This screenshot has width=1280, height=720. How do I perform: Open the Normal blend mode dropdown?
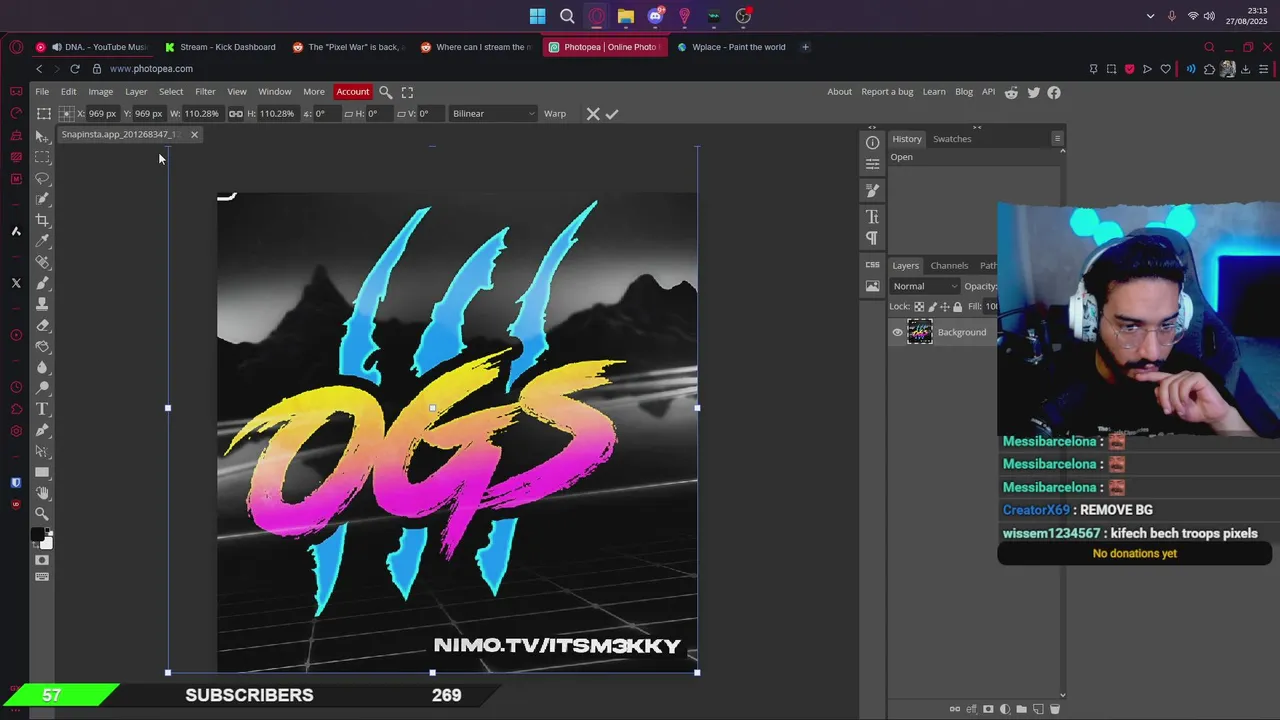tap(924, 286)
